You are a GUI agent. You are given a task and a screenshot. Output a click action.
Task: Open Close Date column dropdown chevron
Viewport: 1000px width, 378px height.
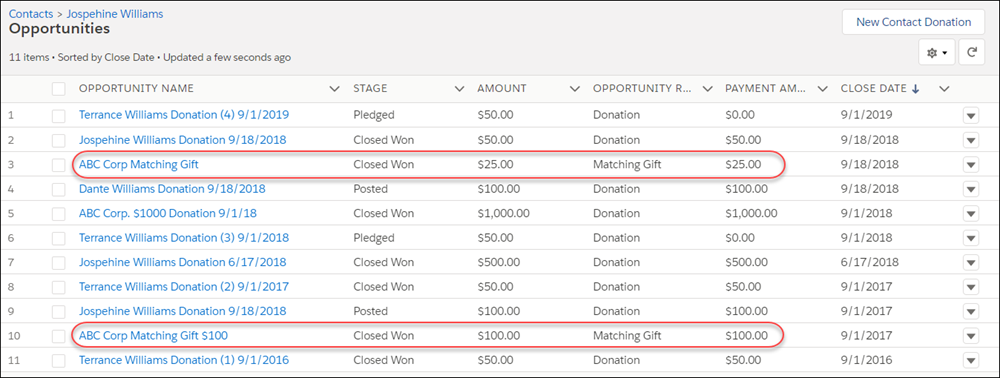945,89
